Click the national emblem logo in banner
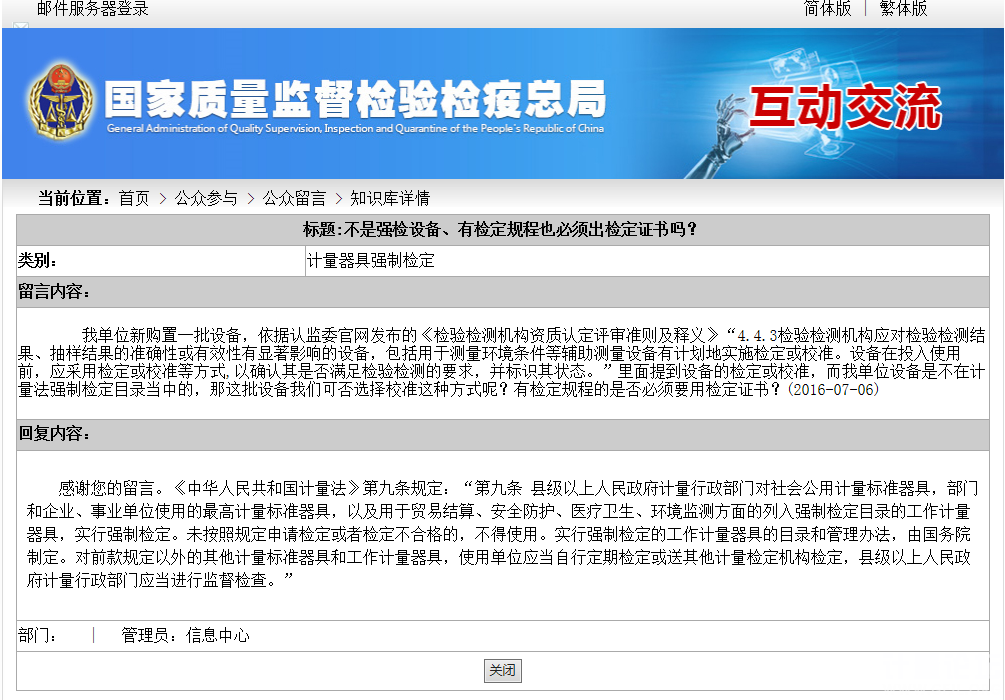Viewport: 1005px width, 700px height. tap(62, 103)
